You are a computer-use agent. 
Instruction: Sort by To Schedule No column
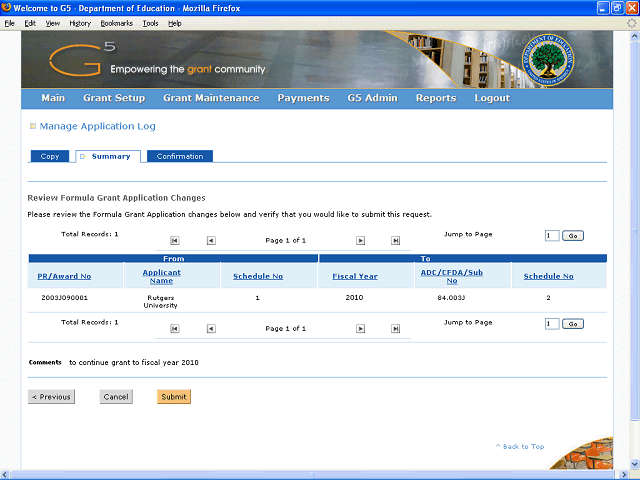pos(549,276)
